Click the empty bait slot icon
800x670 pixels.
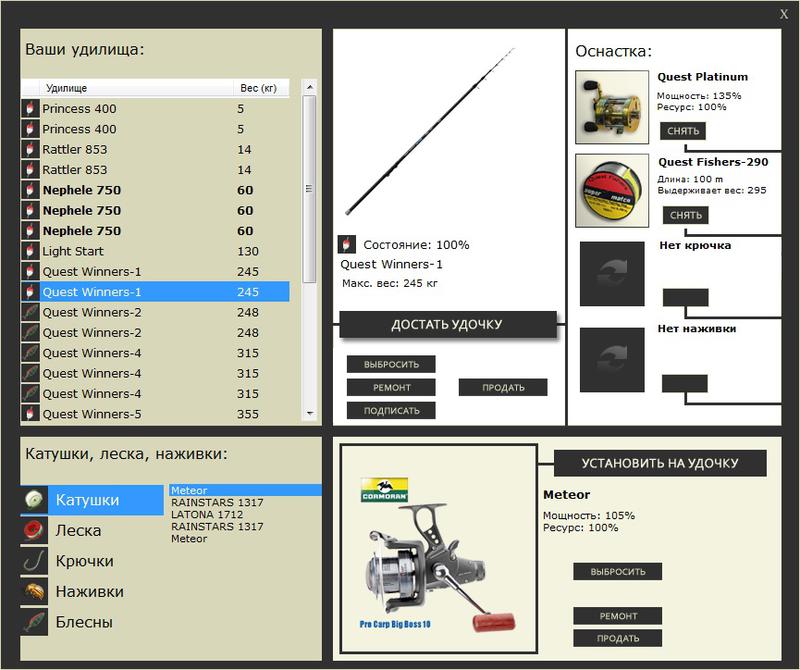point(612,357)
